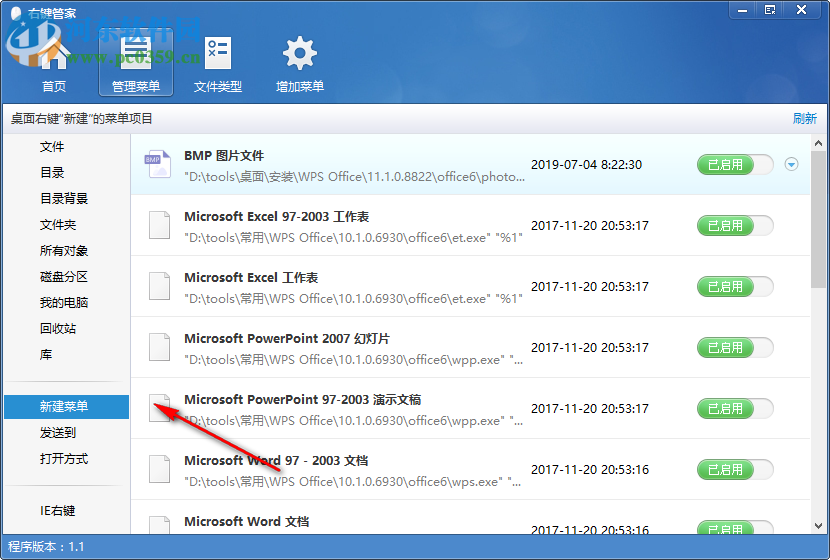Image resolution: width=830 pixels, height=560 pixels.
Task: Open 打开方式 sidebar item
Action: pyautogui.click(x=64, y=458)
